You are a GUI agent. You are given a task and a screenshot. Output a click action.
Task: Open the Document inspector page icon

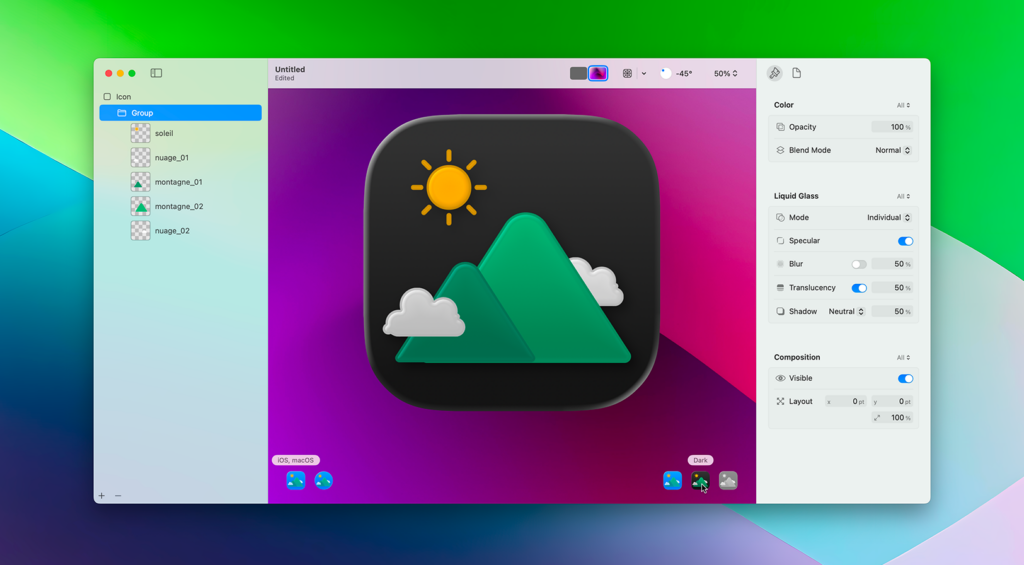point(797,73)
